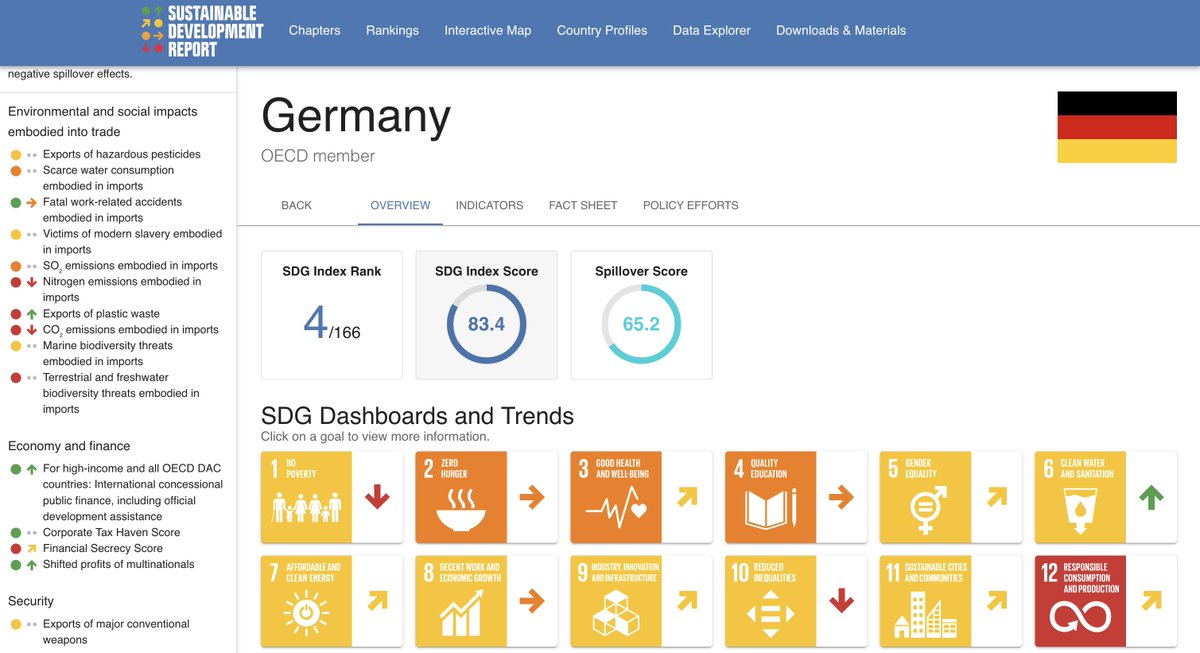Click the Spillover Score card
The image size is (1200, 653).
coord(641,315)
